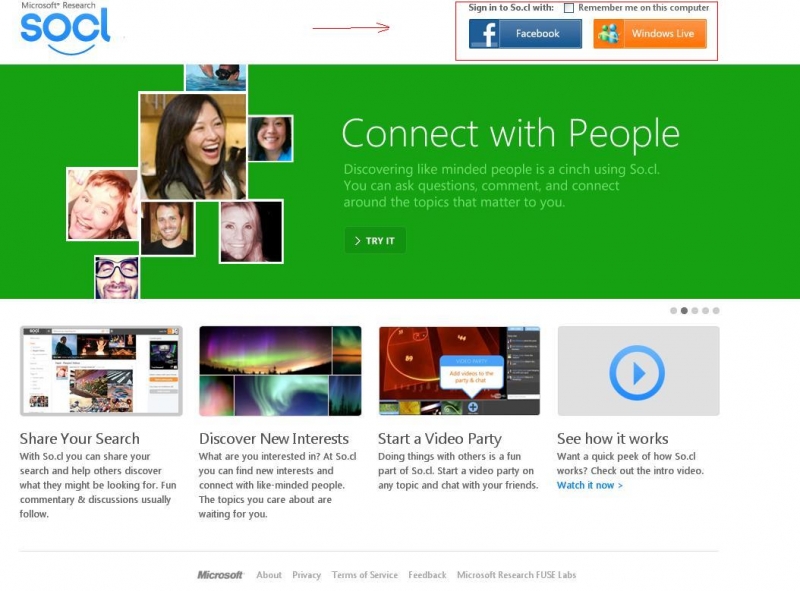Screen dimensions: 800x591
Task: Select the third carousel dot
Action: point(695,310)
